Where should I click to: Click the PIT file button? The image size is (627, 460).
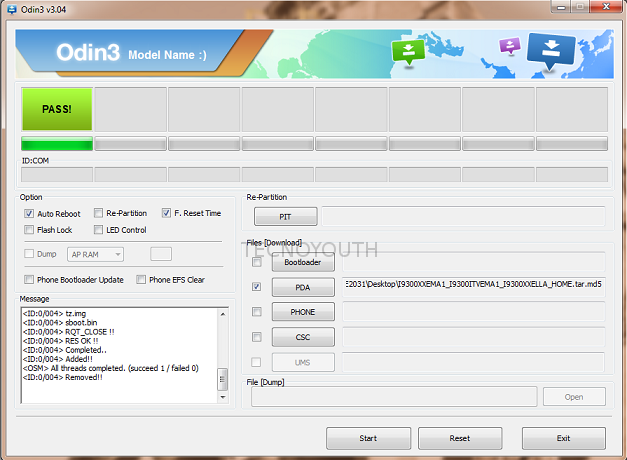[x=286, y=216]
